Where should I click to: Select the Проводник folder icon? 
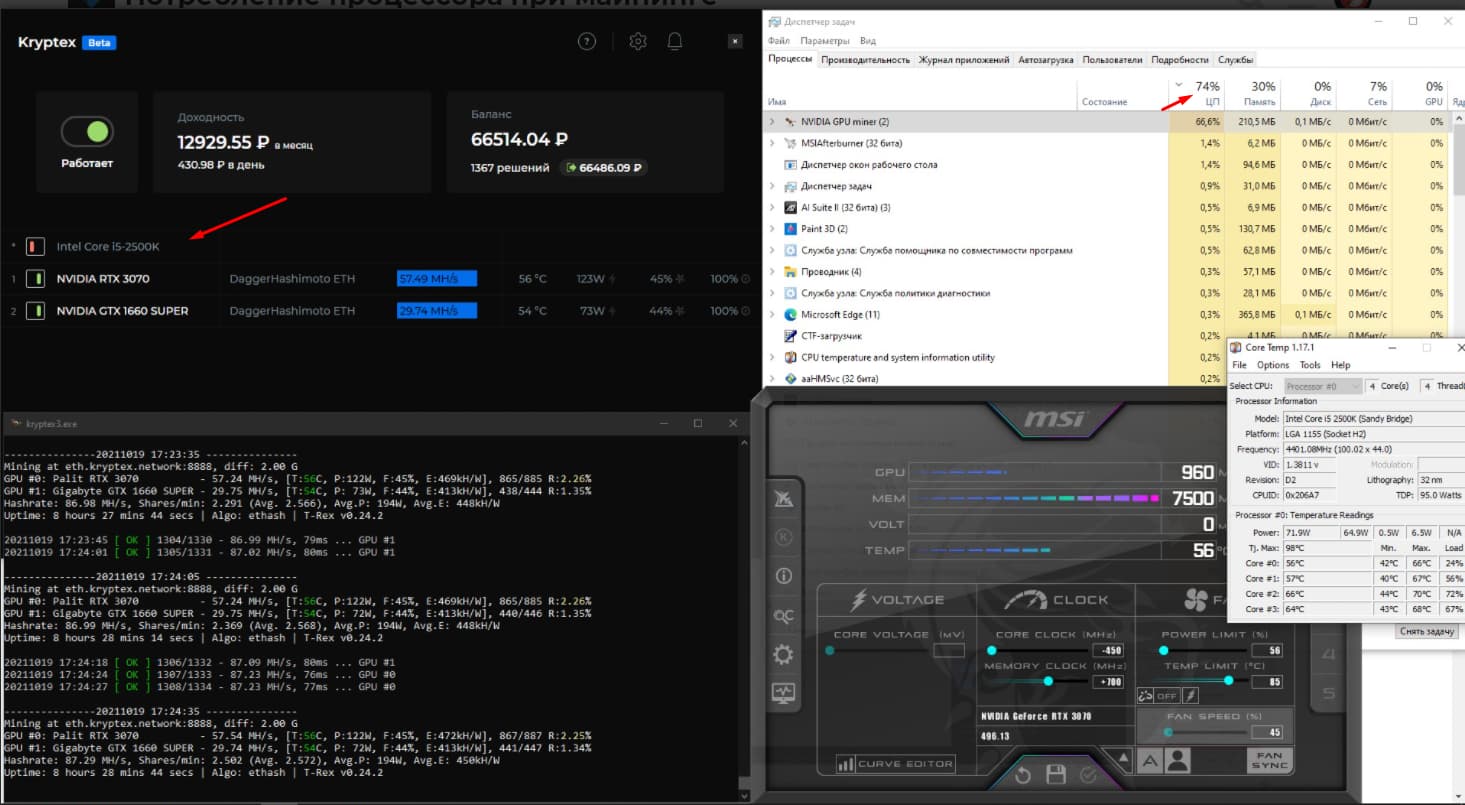790,271
